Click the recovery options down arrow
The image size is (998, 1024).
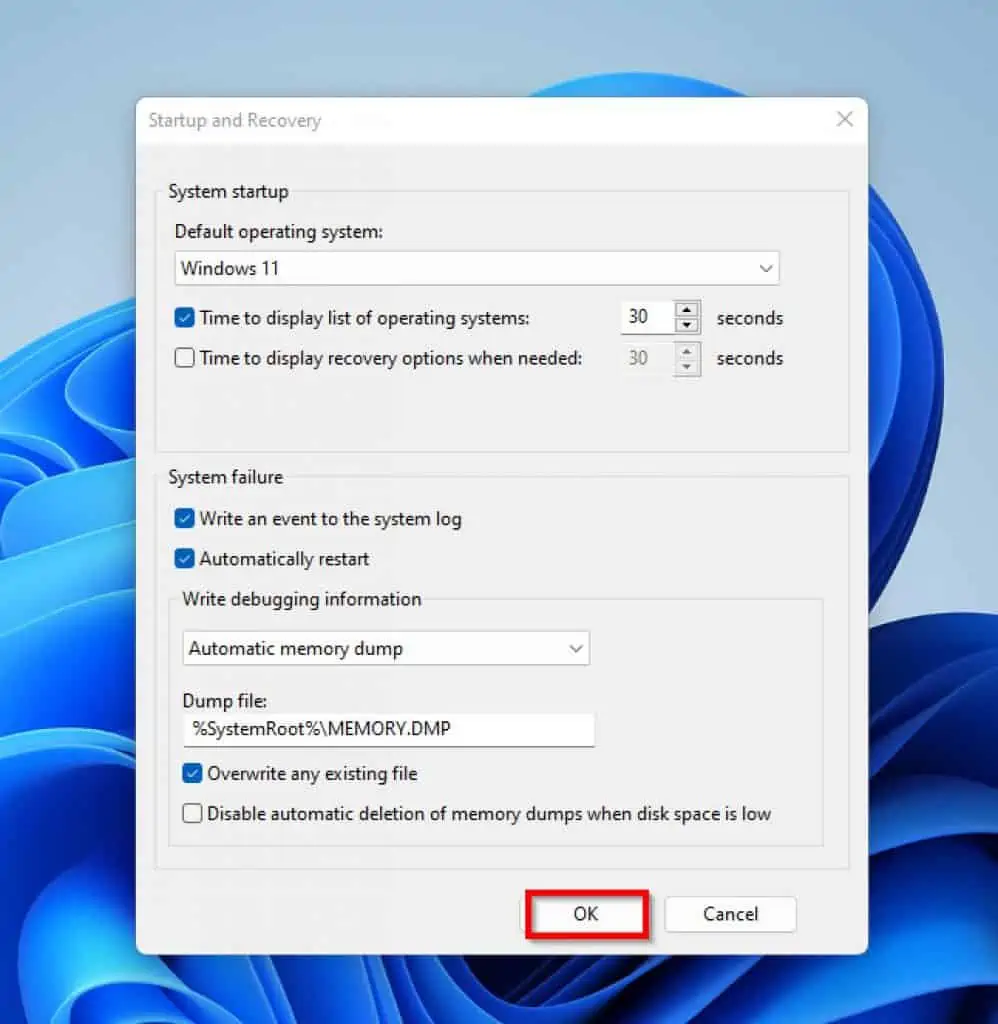coord(686,366)
